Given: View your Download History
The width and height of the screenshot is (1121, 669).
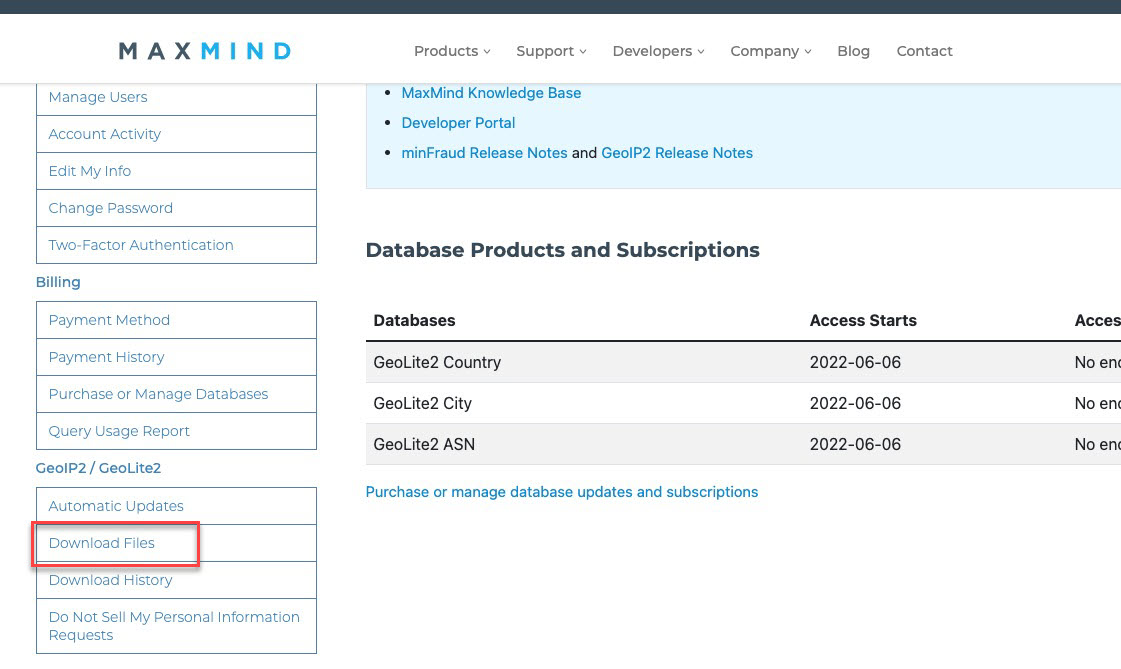Looking at the screenshot, I should [110, 580].
